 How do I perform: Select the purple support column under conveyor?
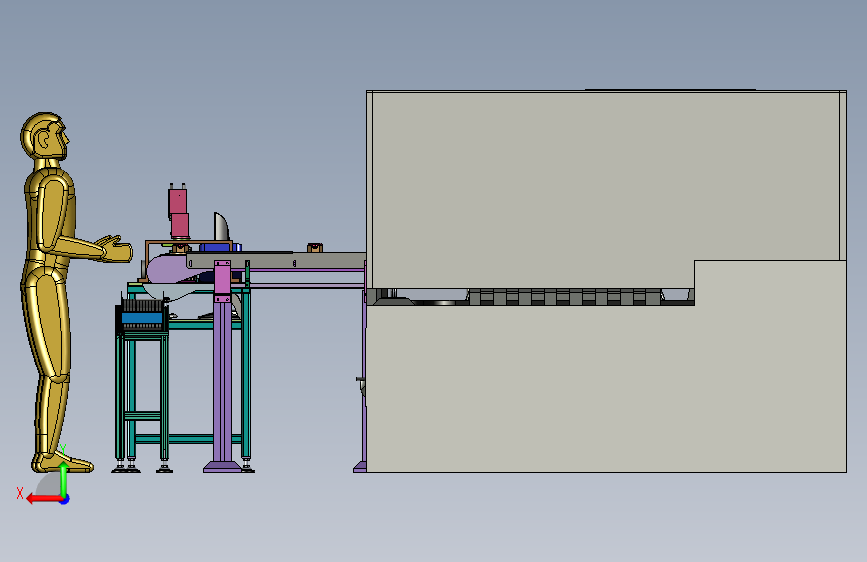222,382
